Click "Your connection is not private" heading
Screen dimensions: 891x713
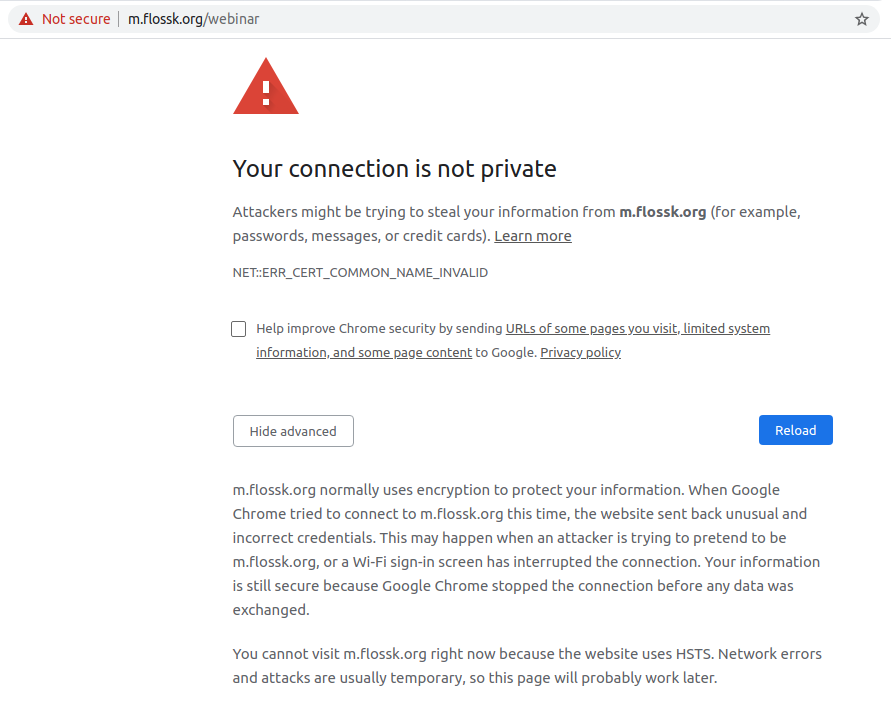point(394,169)
